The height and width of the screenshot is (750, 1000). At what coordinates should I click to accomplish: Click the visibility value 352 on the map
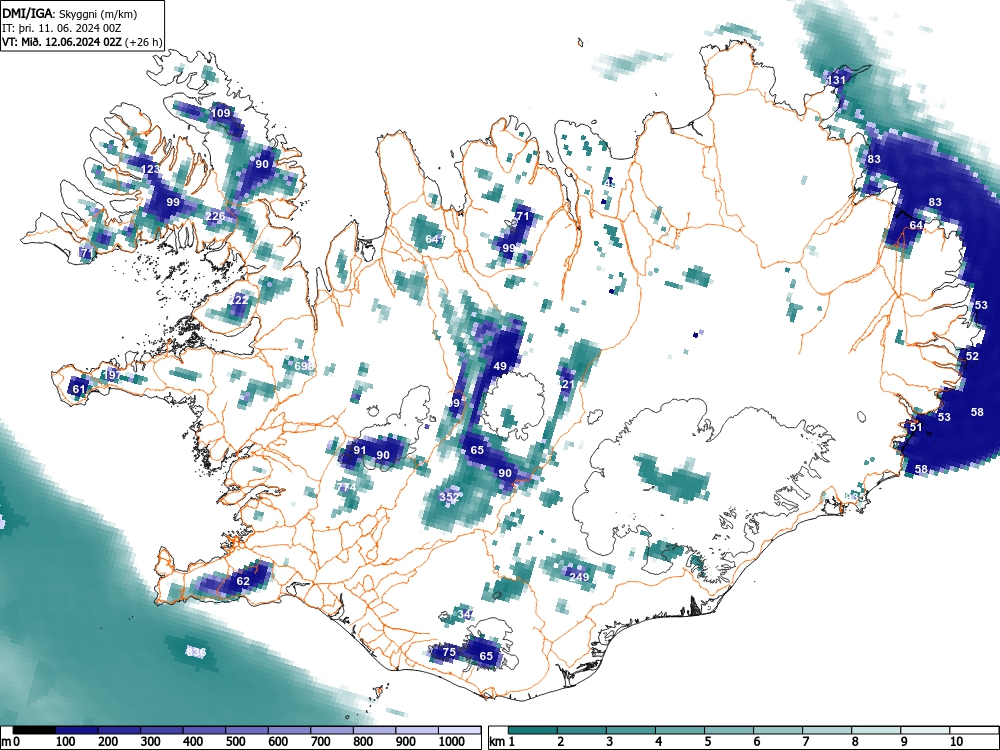(x=450, y=497)
